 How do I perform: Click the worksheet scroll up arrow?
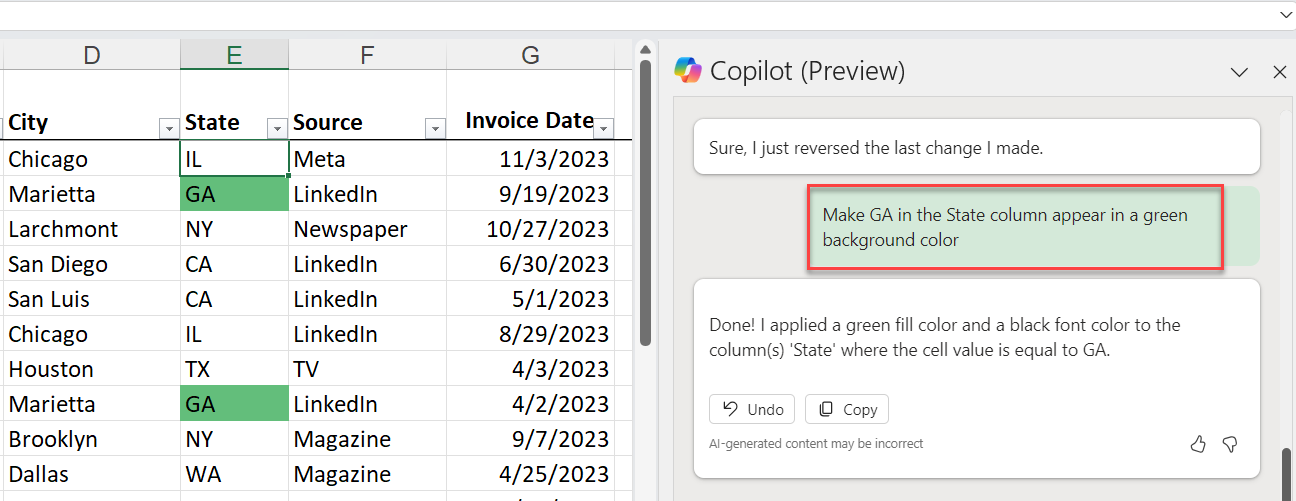645,48
